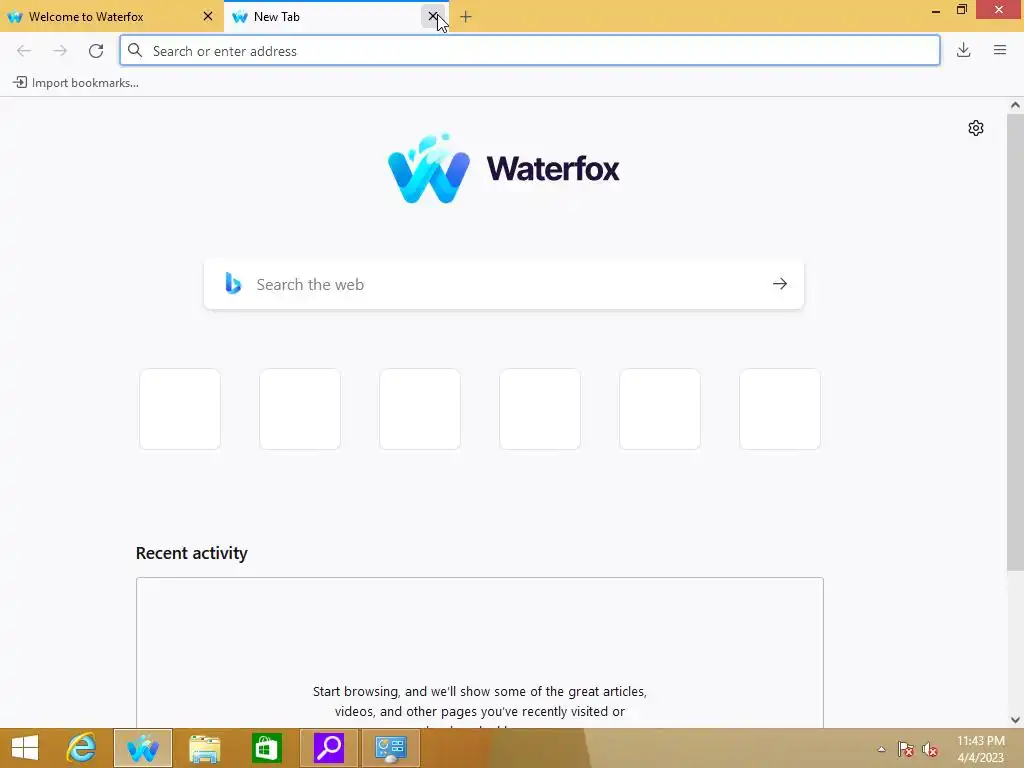Launch Internet Explorer from taskbar
Image resolution: width=1024 pixels, height=768 pixels.
82,748
